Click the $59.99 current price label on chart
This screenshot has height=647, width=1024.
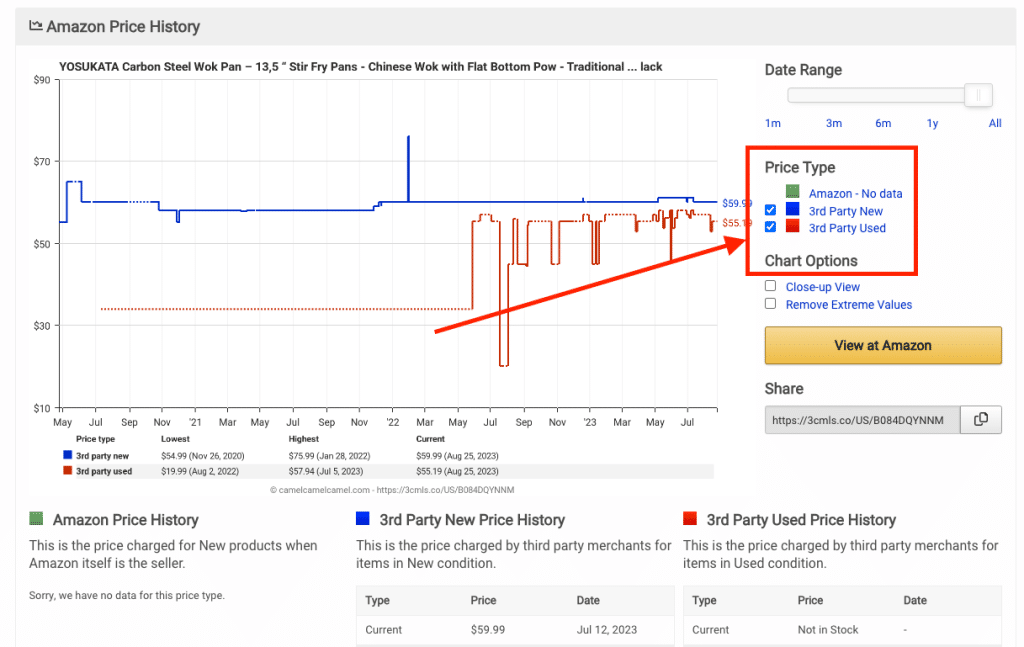(x=737, y=203)
